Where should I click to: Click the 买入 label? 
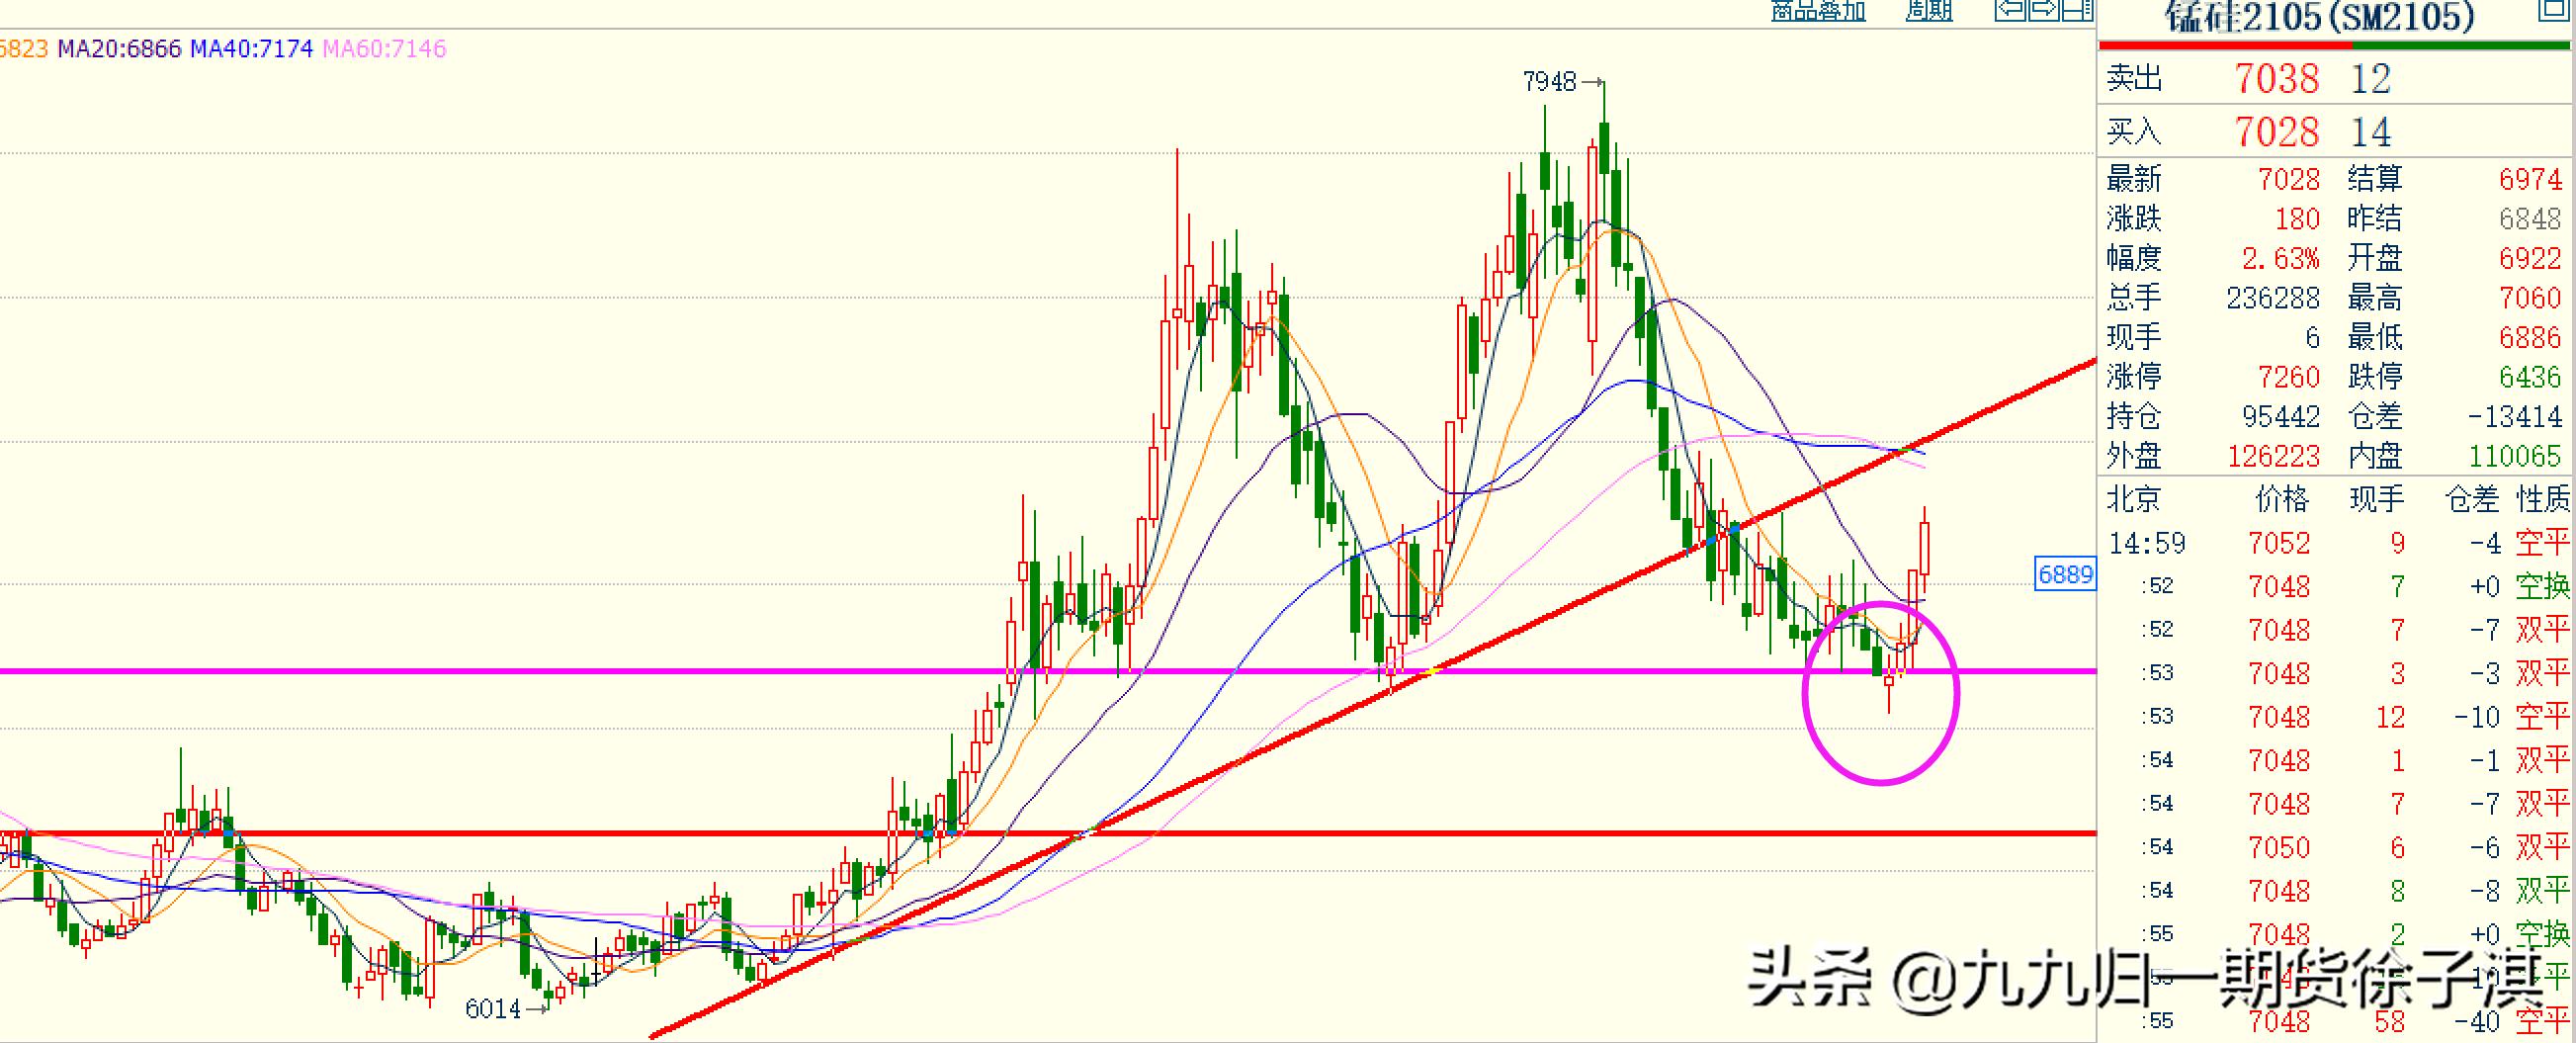click(x=2135, y=132)
